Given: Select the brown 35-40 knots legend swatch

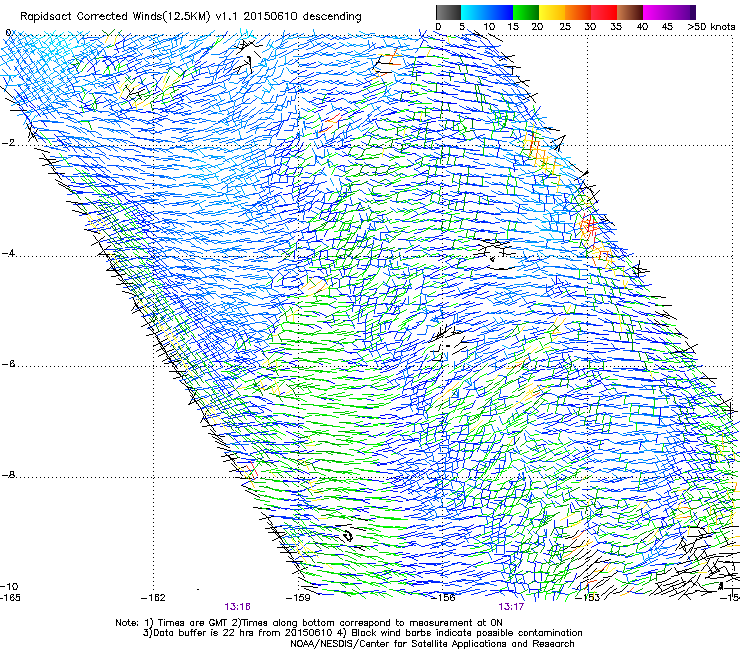Looking at the screenshot, I should [x=630, y=12].
